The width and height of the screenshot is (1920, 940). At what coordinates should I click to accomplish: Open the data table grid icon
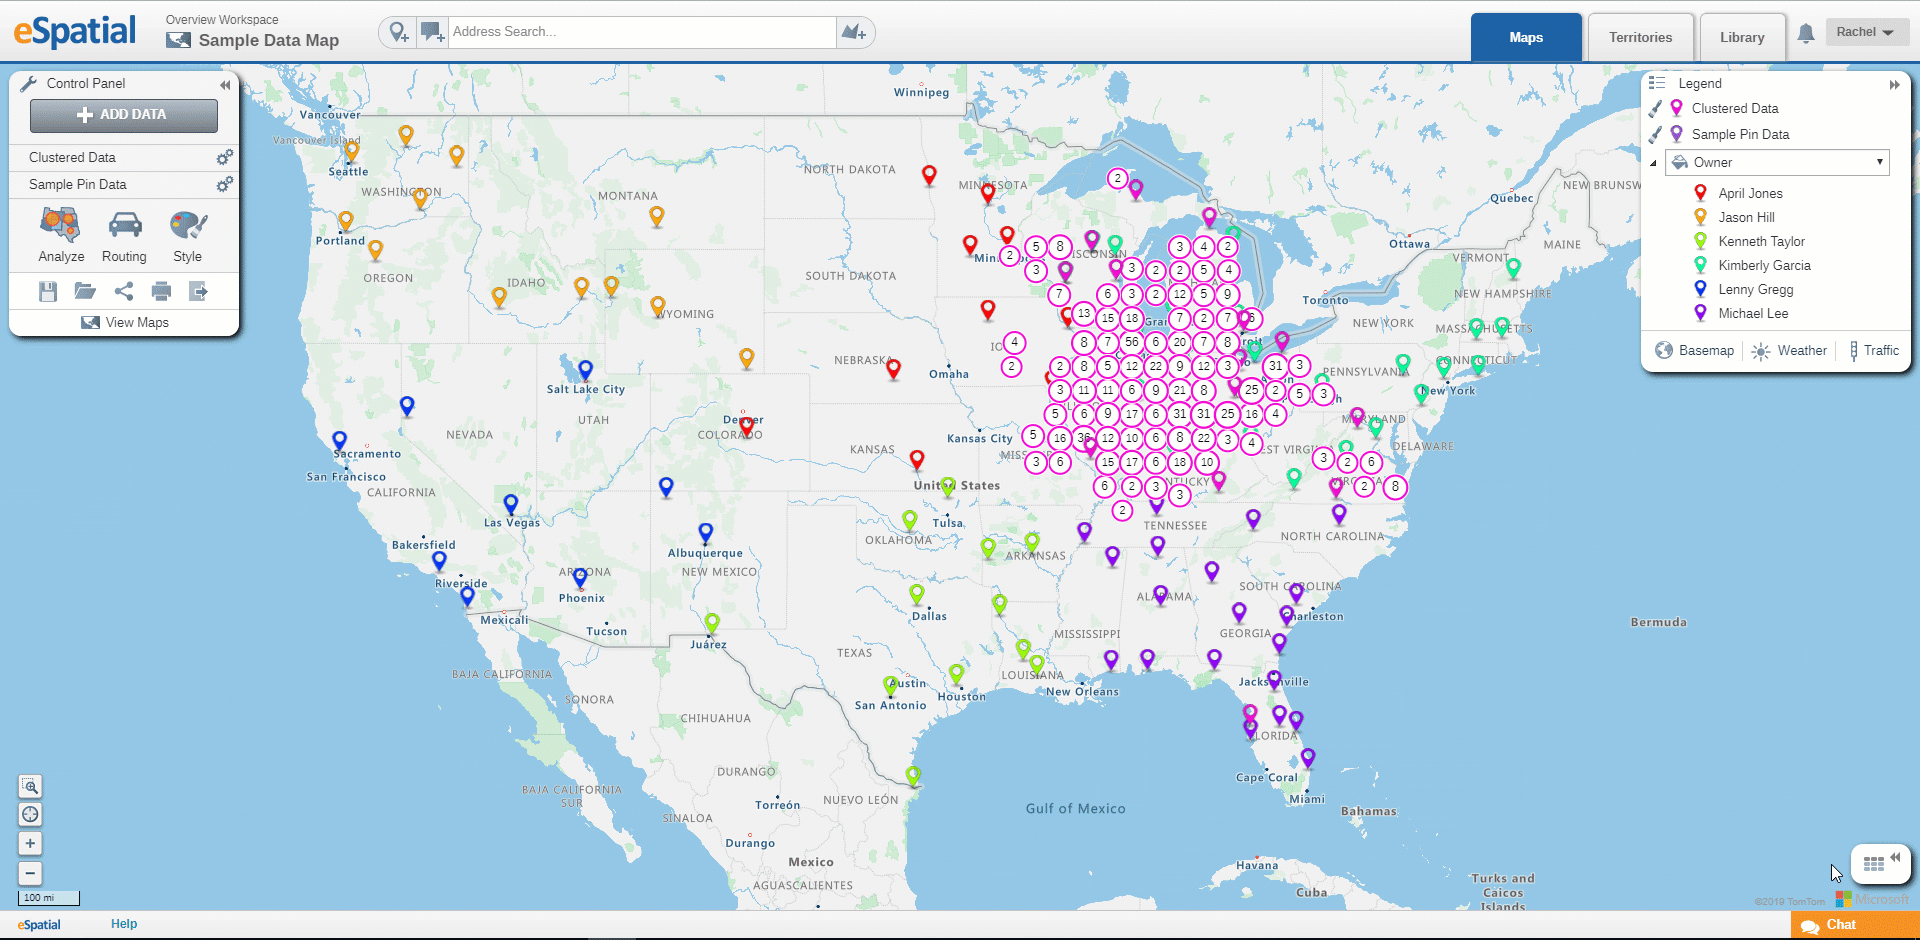pos(1874,864)
